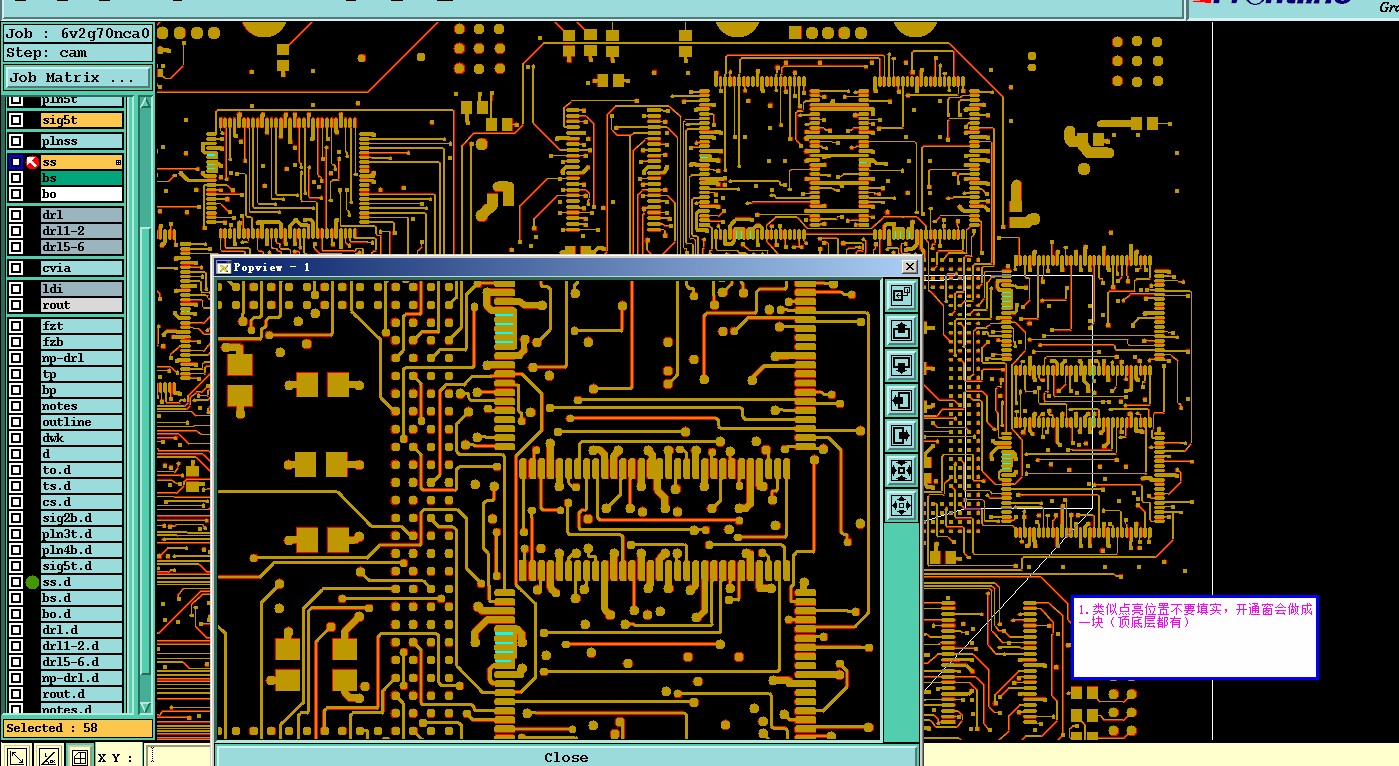Check the drl1-2 layer checkbox
This screenshot has height=766, width=1399.
pos(16,231)
